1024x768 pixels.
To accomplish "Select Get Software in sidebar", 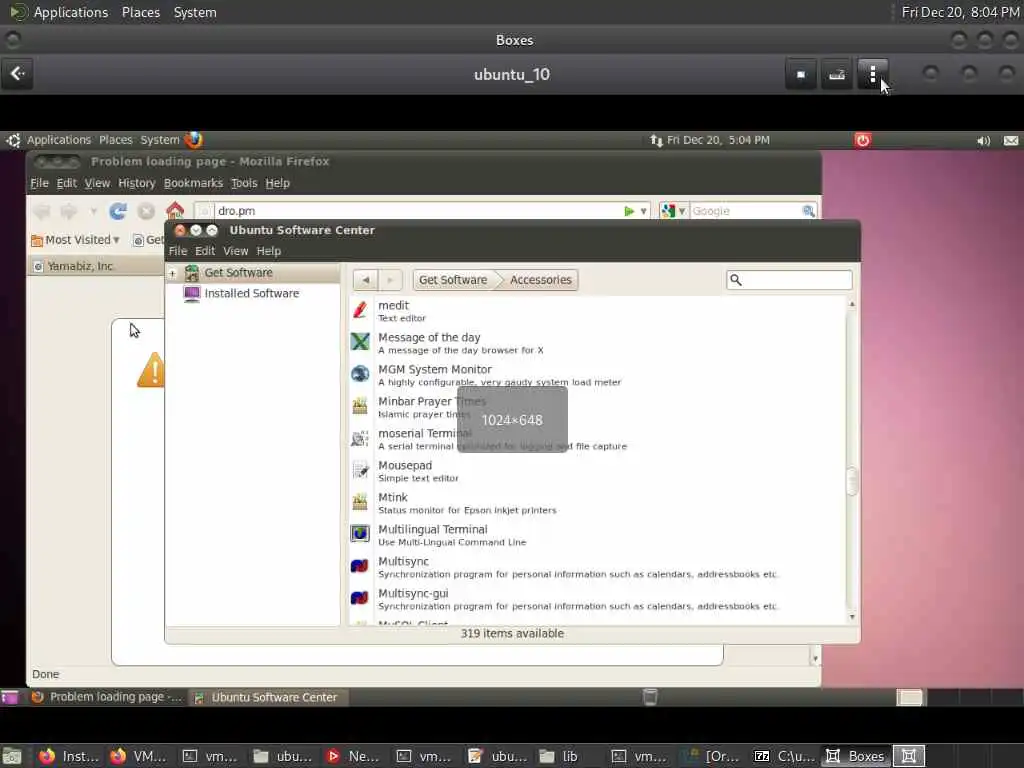I will click(x=238, y=272).
